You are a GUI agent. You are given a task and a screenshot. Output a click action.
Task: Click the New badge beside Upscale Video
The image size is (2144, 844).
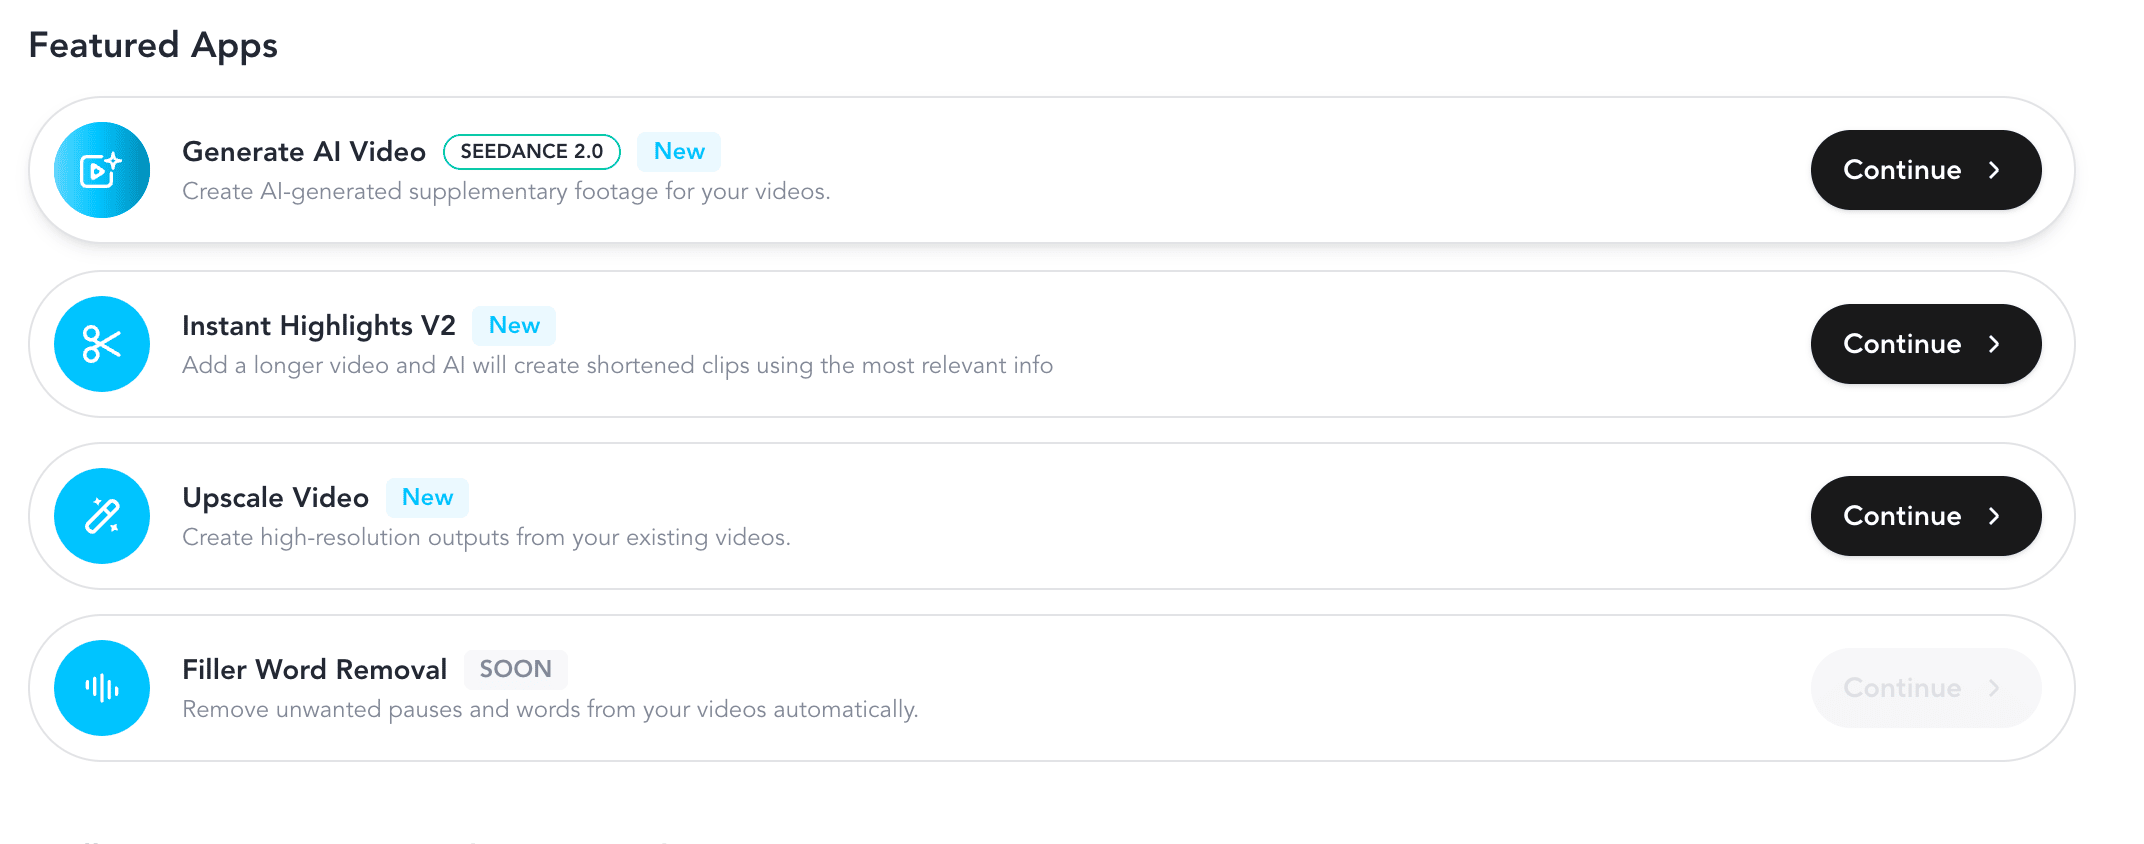[x=427, y=498]
